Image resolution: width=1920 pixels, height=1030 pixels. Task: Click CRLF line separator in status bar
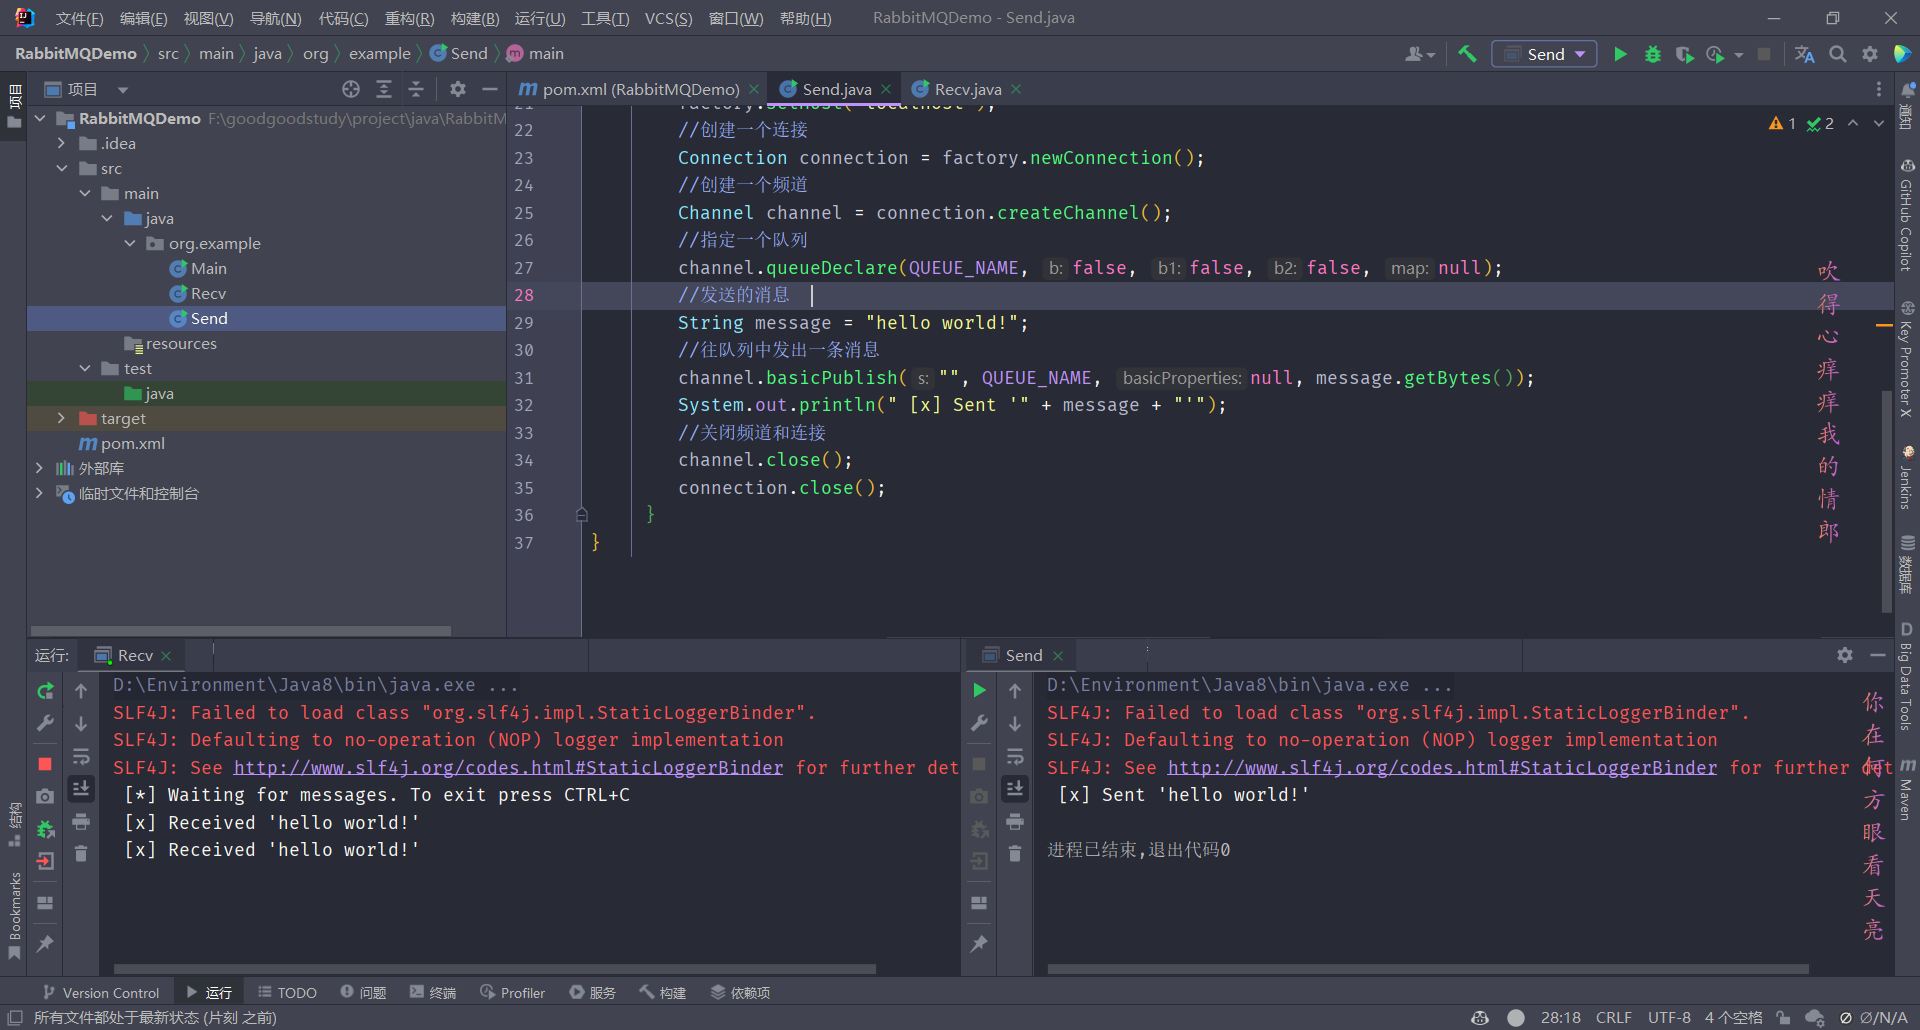pos(1613,1017)
